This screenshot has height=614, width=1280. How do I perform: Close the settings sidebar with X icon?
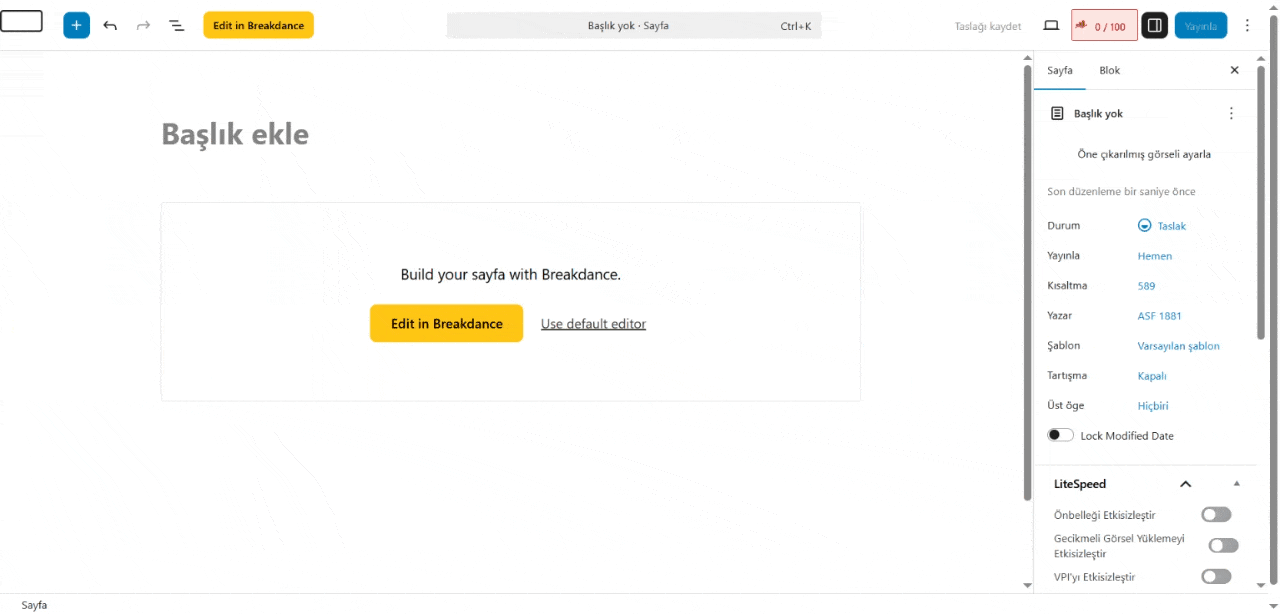click(x=1234, y=70)
